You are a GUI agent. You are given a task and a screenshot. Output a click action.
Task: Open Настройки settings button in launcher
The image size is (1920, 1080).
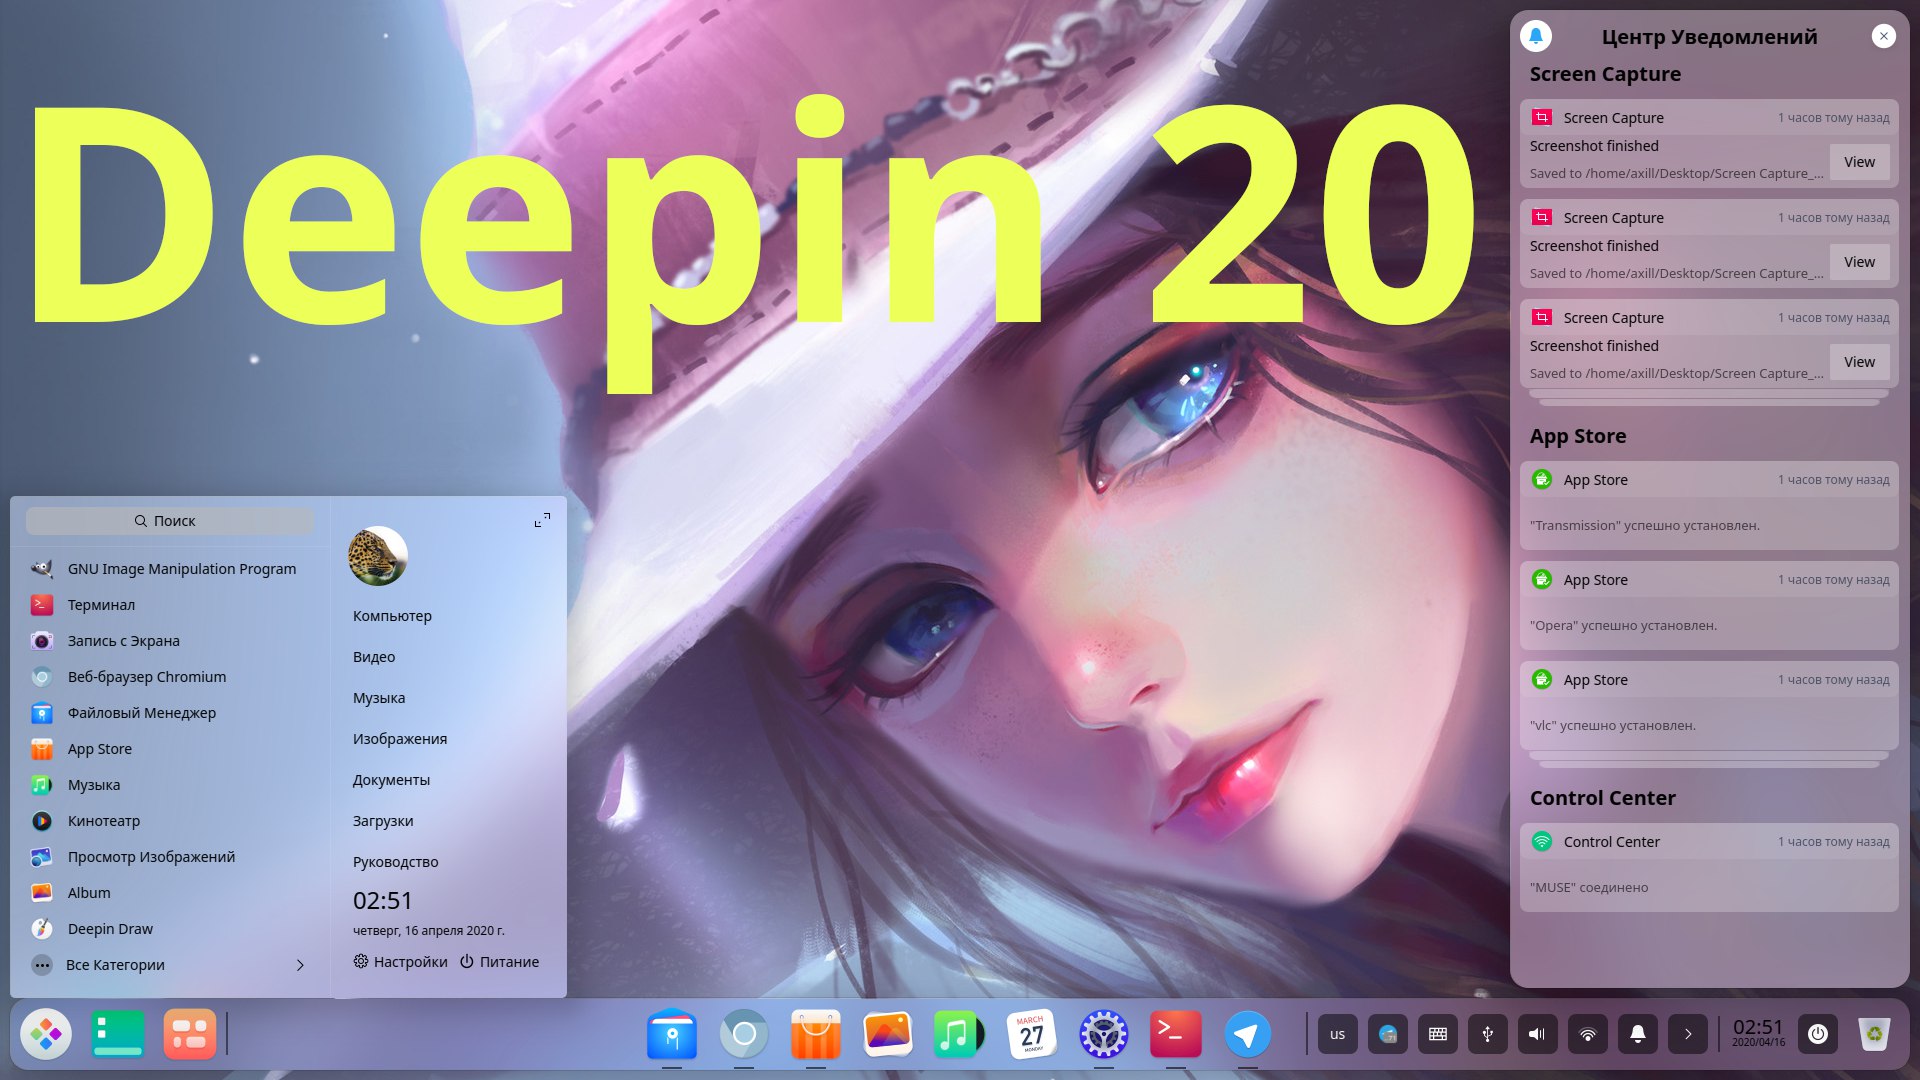tap(400, 962)
